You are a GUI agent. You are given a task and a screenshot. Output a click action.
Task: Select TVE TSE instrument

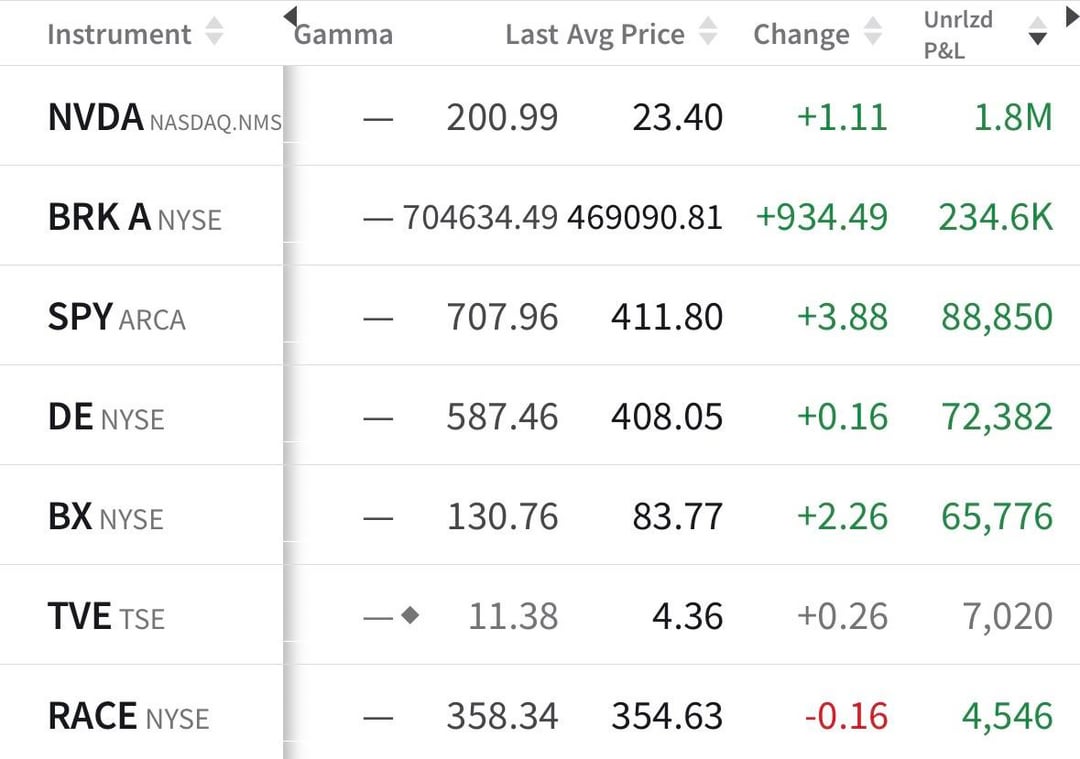click(105, 617)
